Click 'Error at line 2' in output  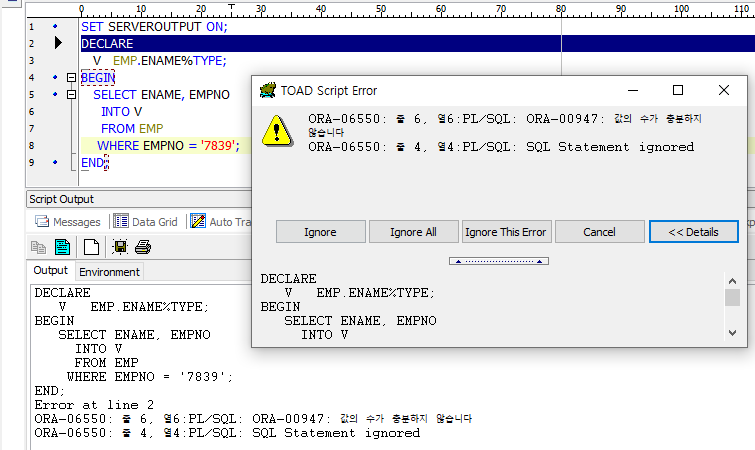click(94, 405)
